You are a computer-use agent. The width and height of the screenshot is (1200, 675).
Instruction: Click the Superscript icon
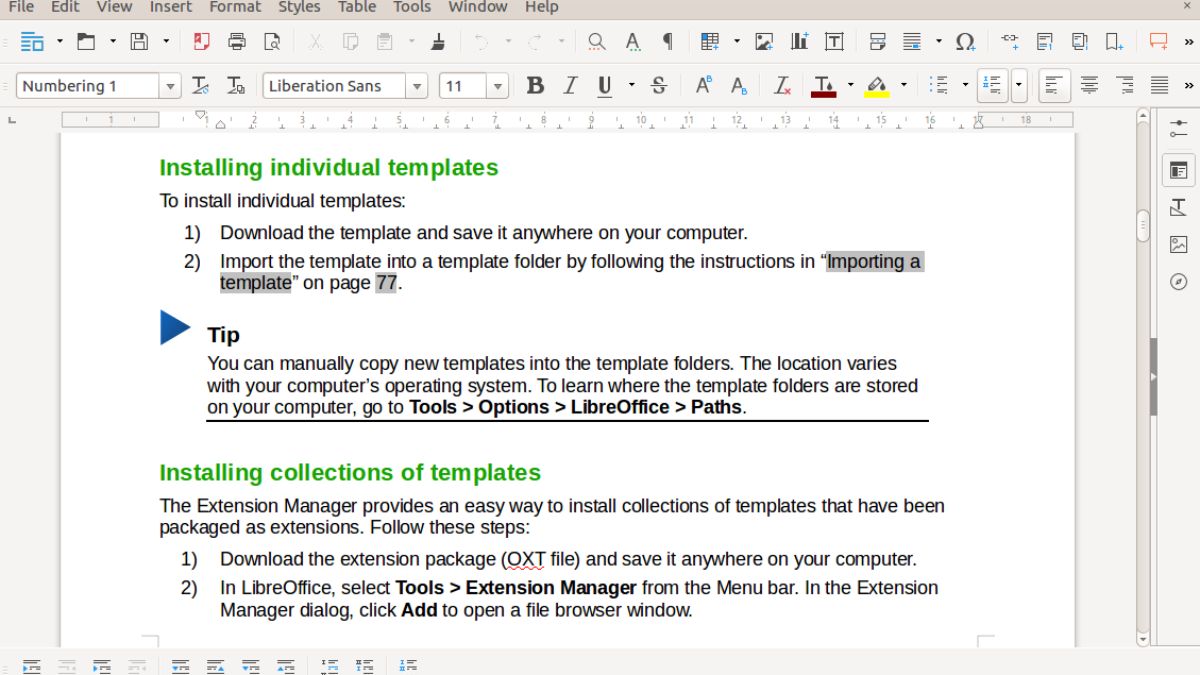(704, 86)
